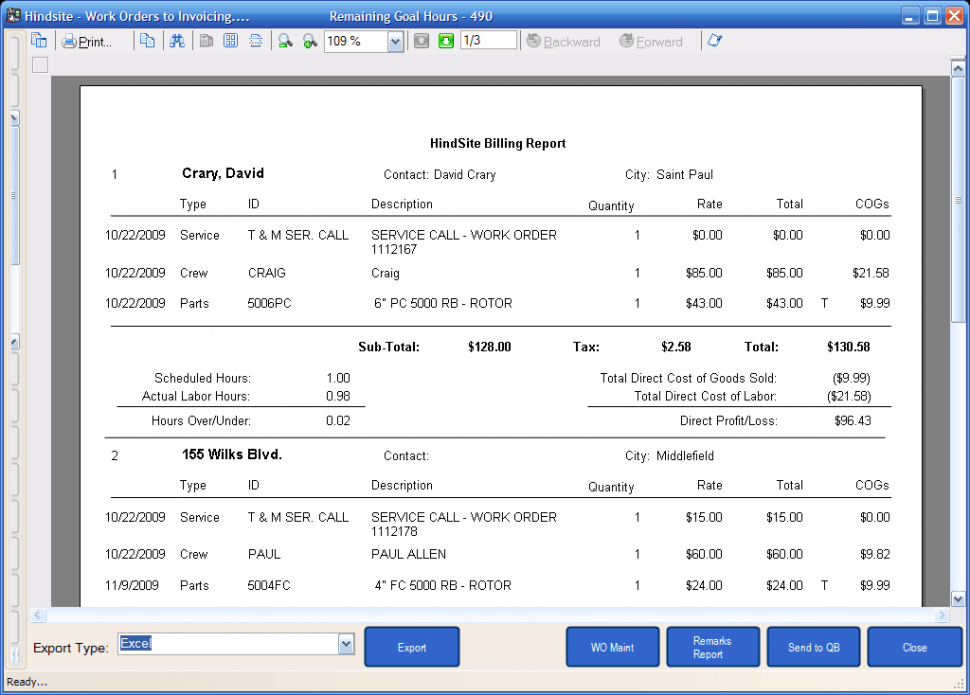Image resolution: width=970 pixels, height=695 pixels.
Task: Click the Close button at bottom right
Action: [x=914, y=647]
